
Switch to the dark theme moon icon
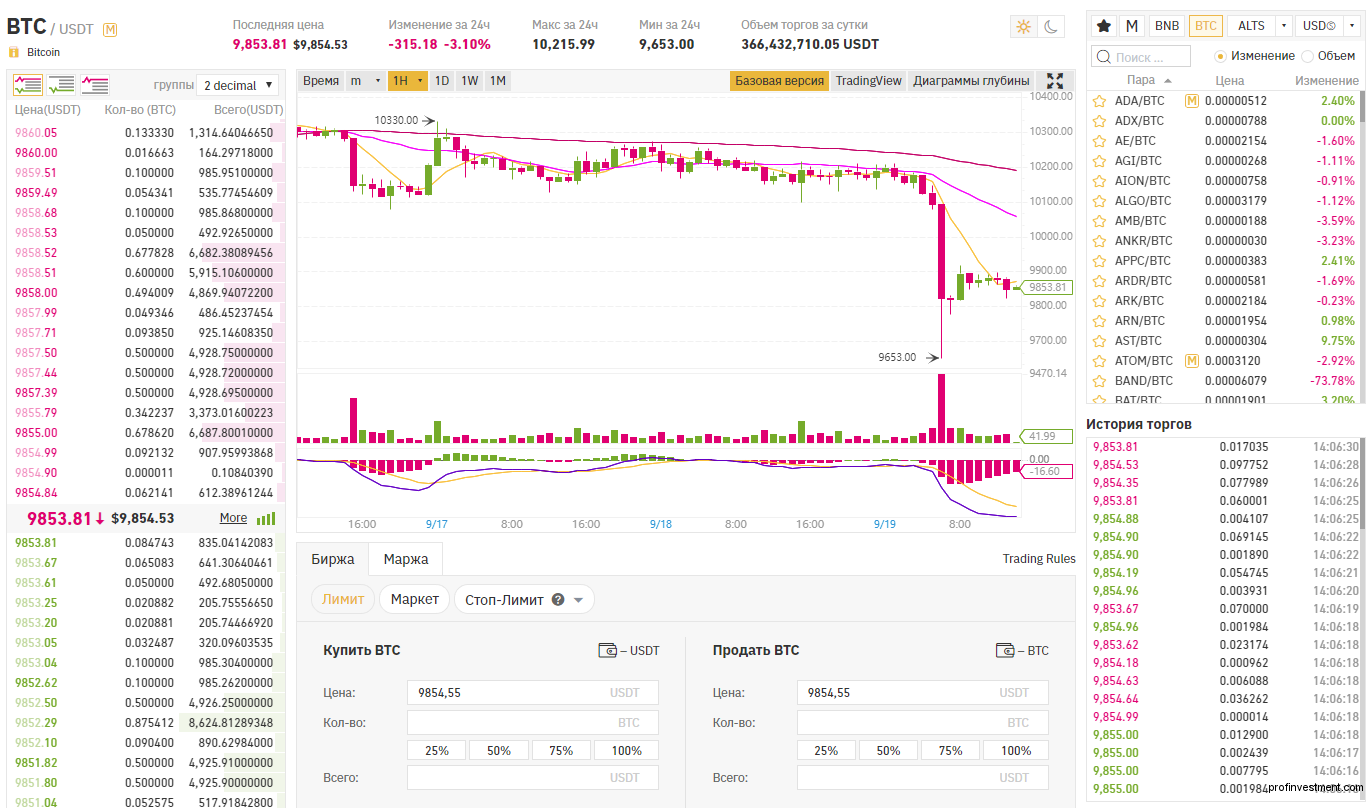pos(1051,27)
